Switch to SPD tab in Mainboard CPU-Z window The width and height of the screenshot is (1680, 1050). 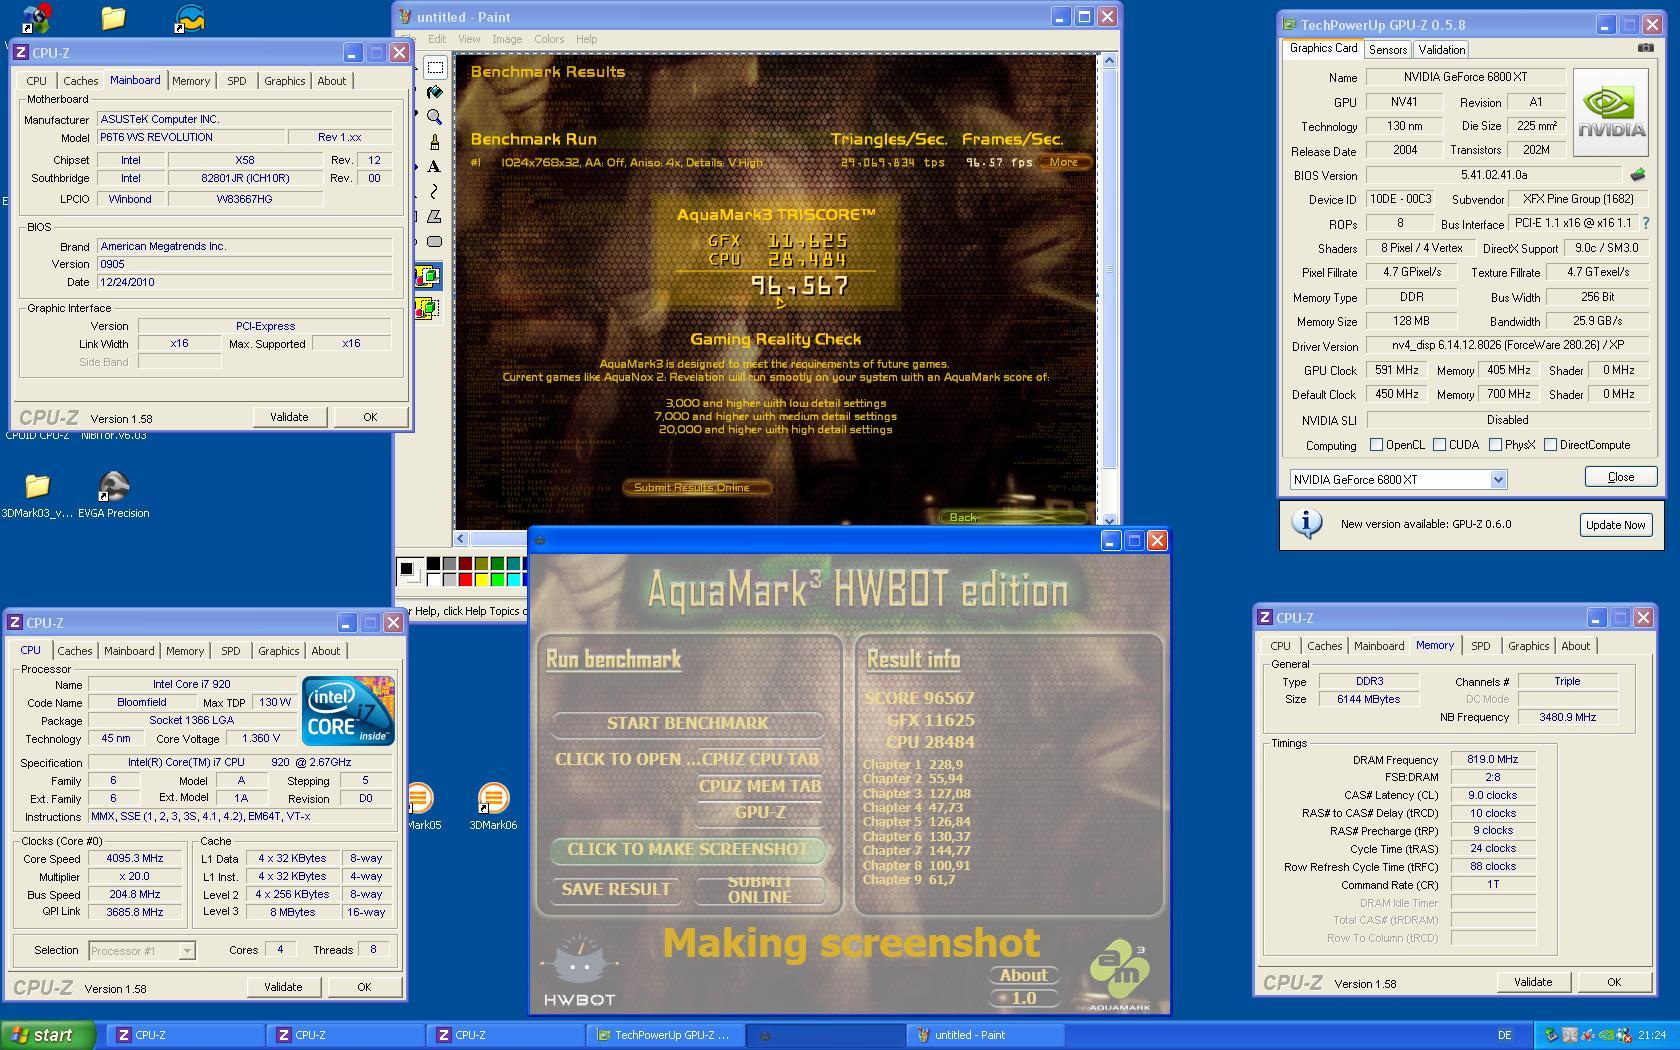pos(236,81)
